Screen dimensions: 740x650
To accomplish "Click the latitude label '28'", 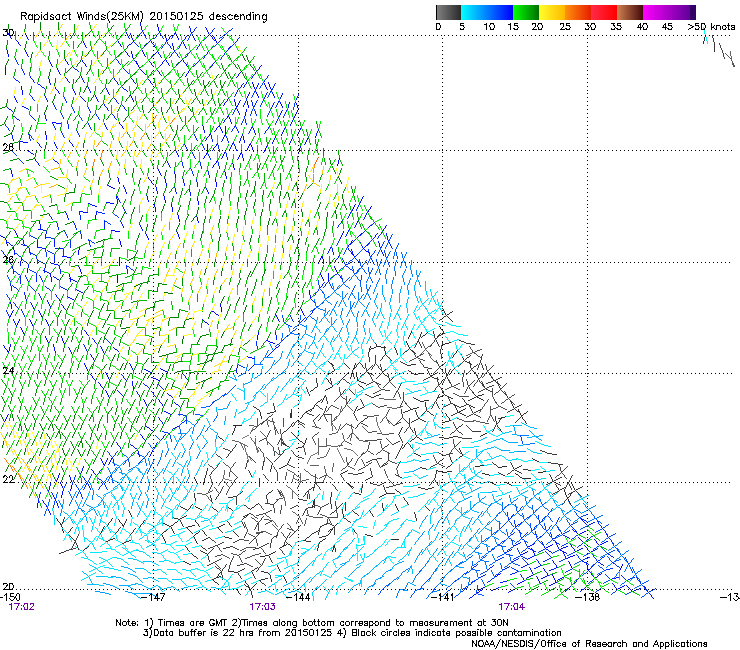I will [8, 147].
